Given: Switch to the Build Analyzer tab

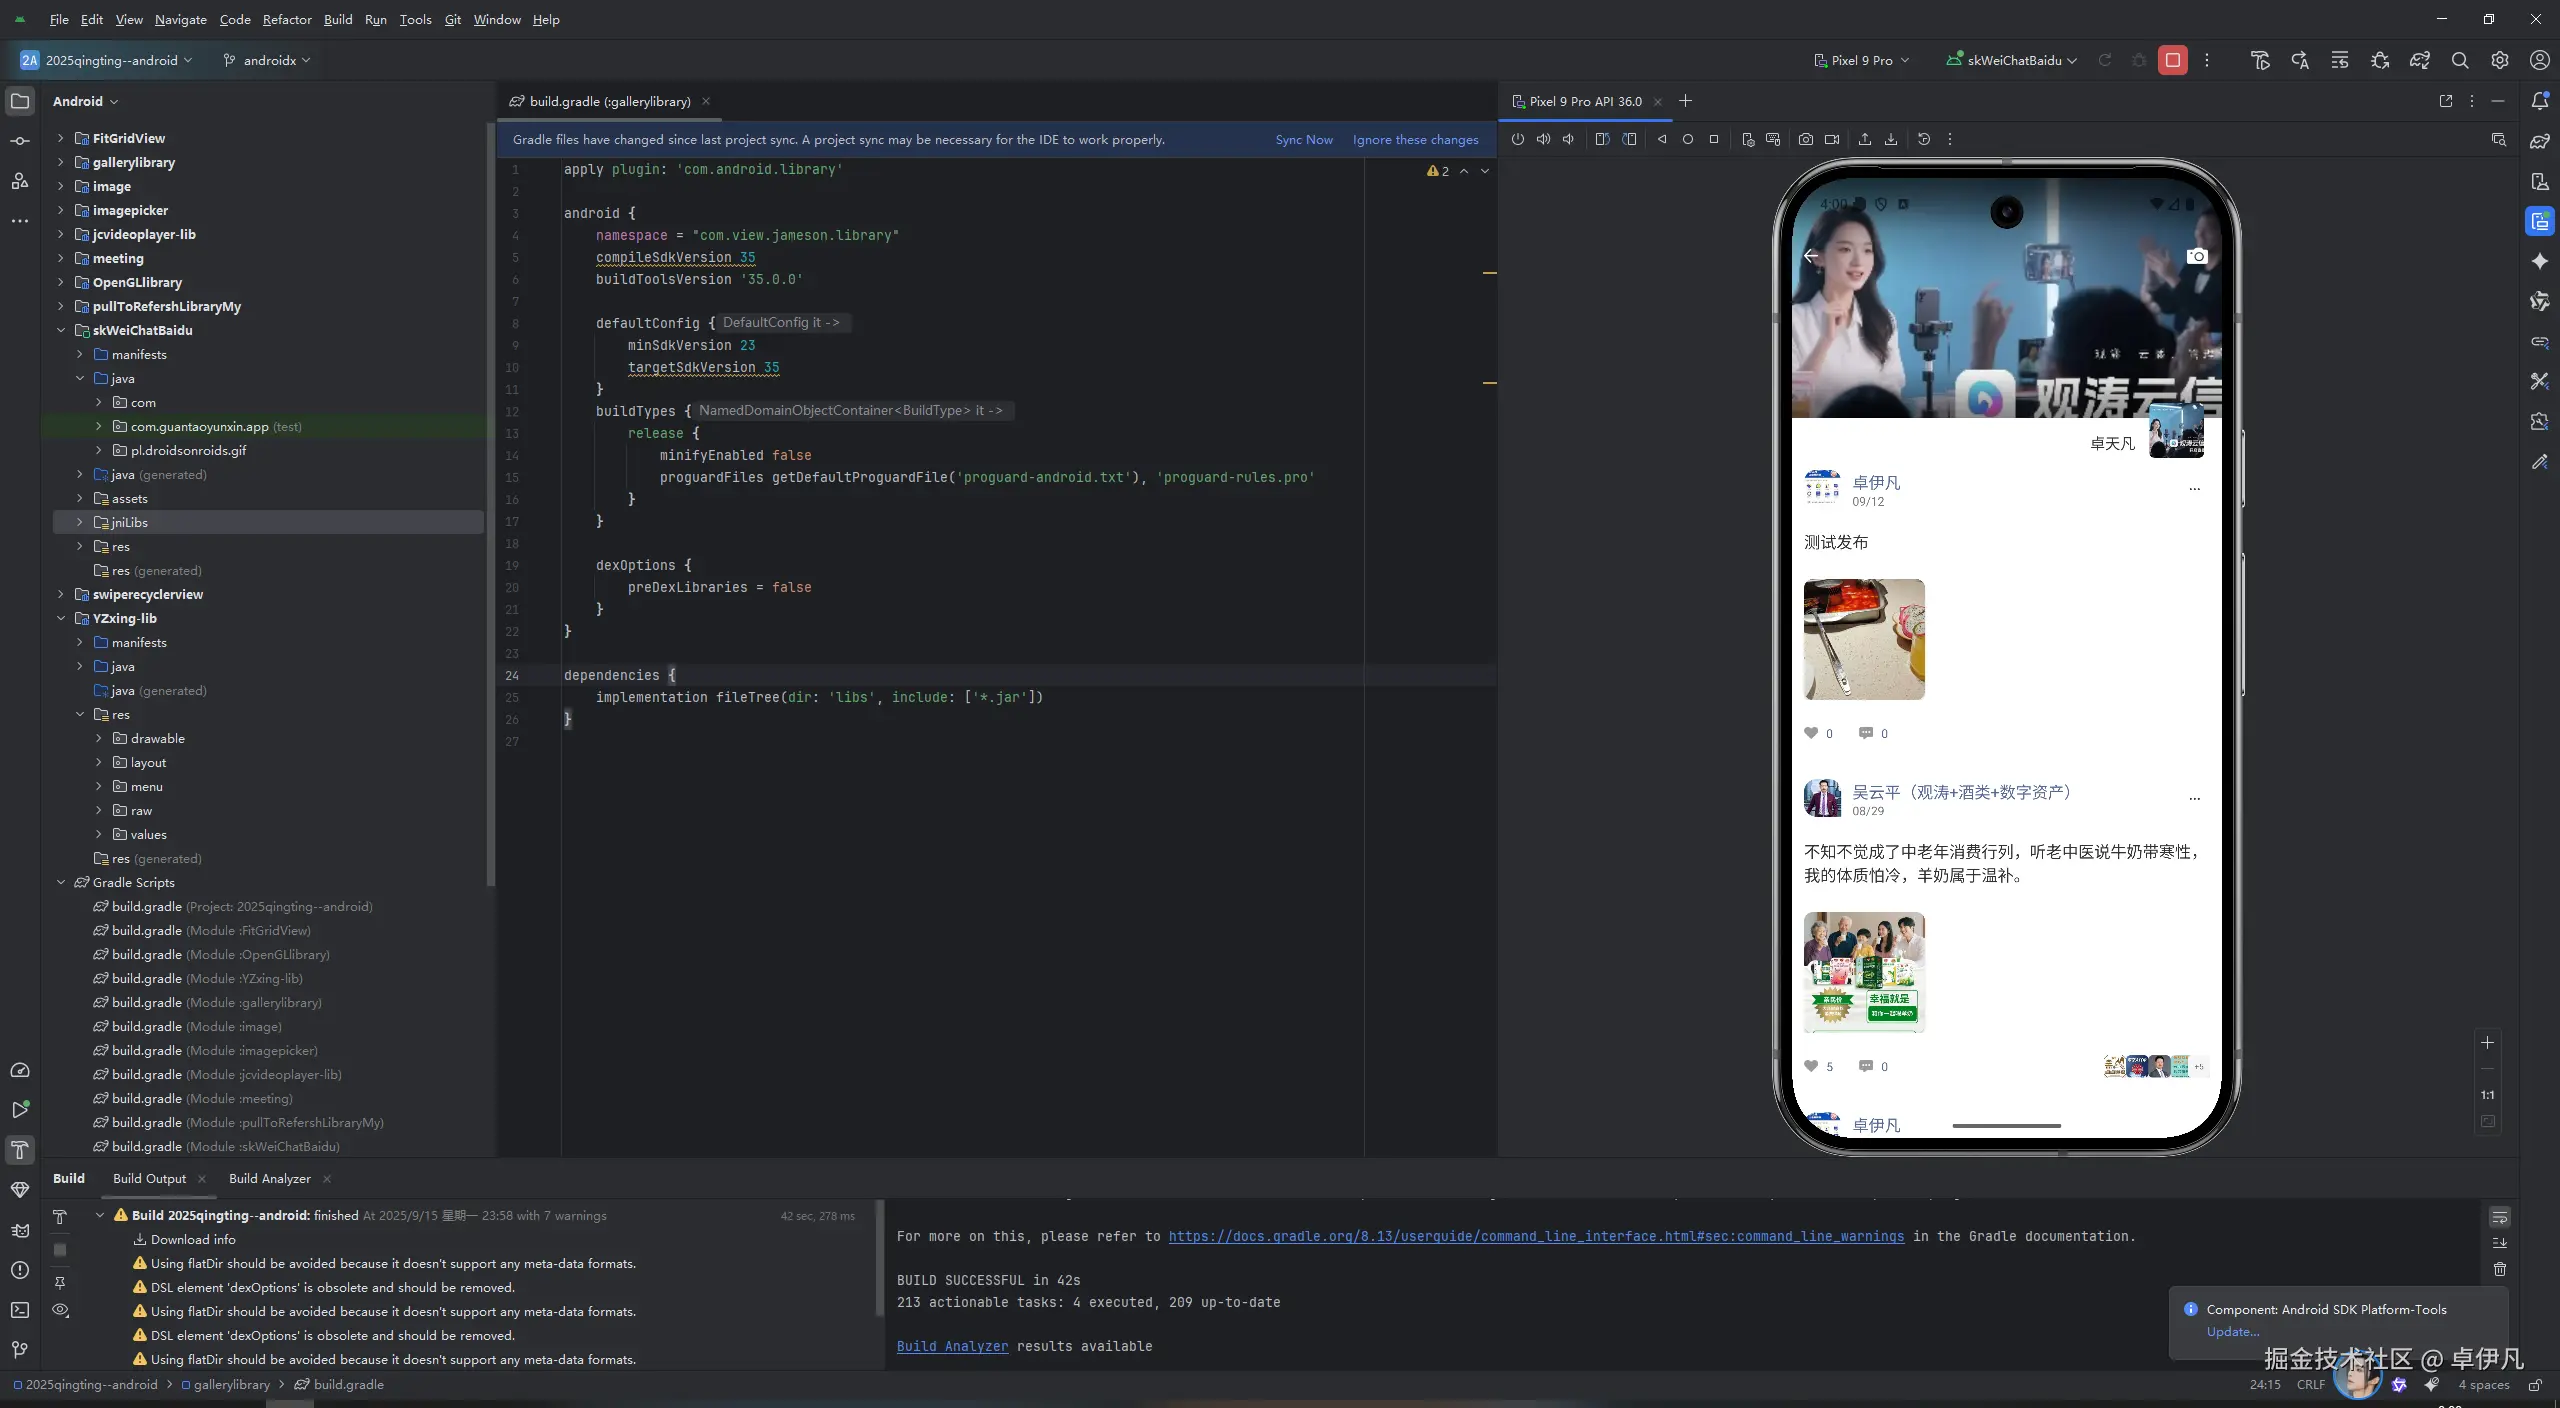Looking at the screenshot, I should [x=269, y=1178].
